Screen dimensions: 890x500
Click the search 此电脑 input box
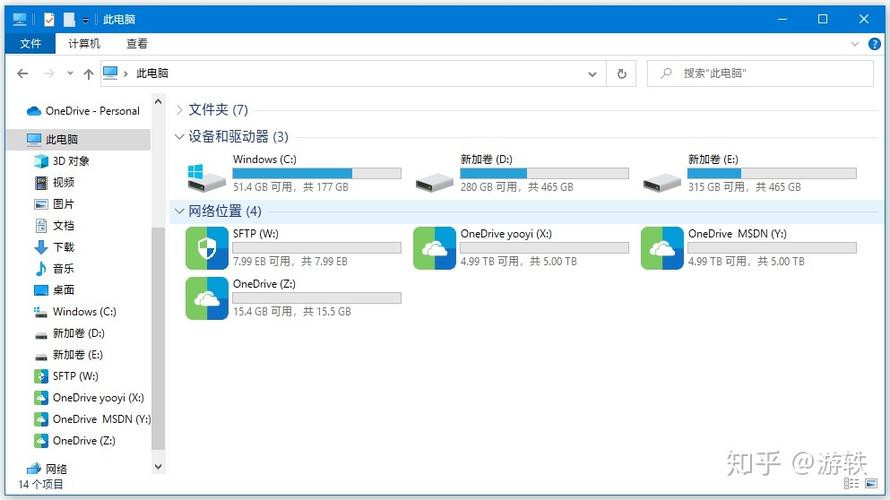[760, 73]
